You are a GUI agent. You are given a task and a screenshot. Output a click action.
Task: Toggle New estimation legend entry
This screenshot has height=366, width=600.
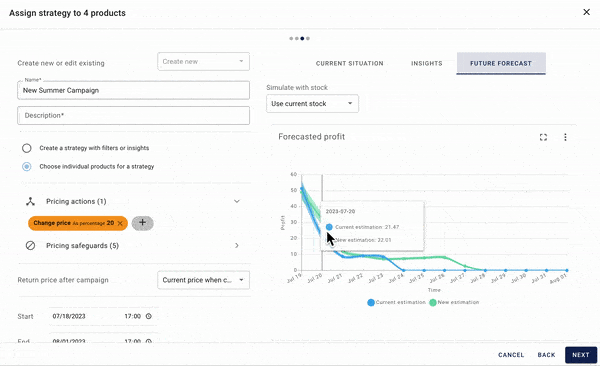(454, 302)
